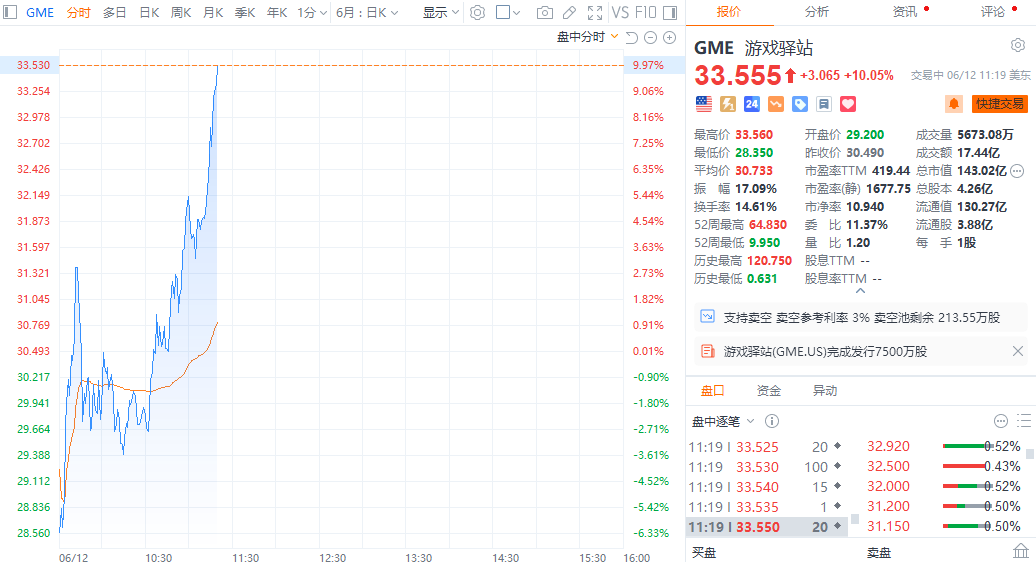
Task: Open the 盘中分时 session dropdown
Action: (587, 37)
